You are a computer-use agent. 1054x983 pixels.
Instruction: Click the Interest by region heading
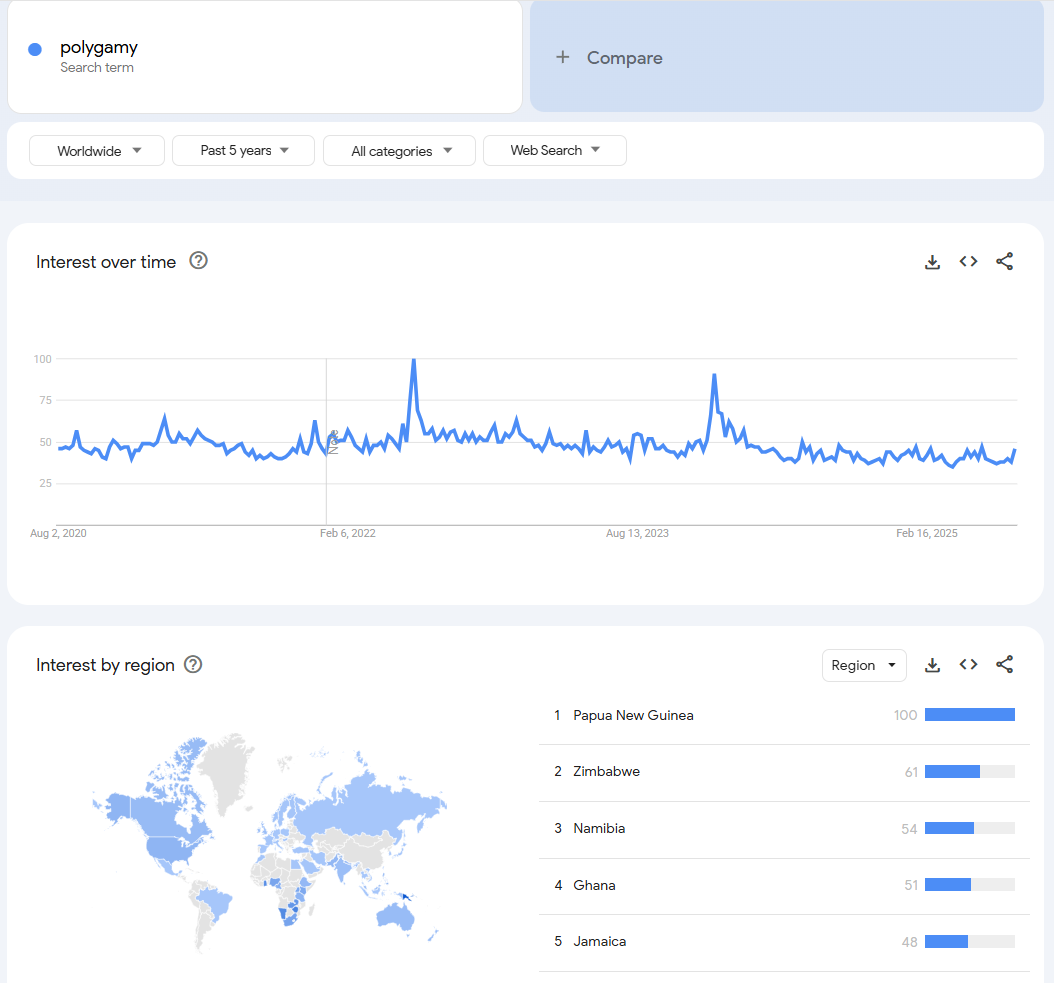[x=106, y=665]
